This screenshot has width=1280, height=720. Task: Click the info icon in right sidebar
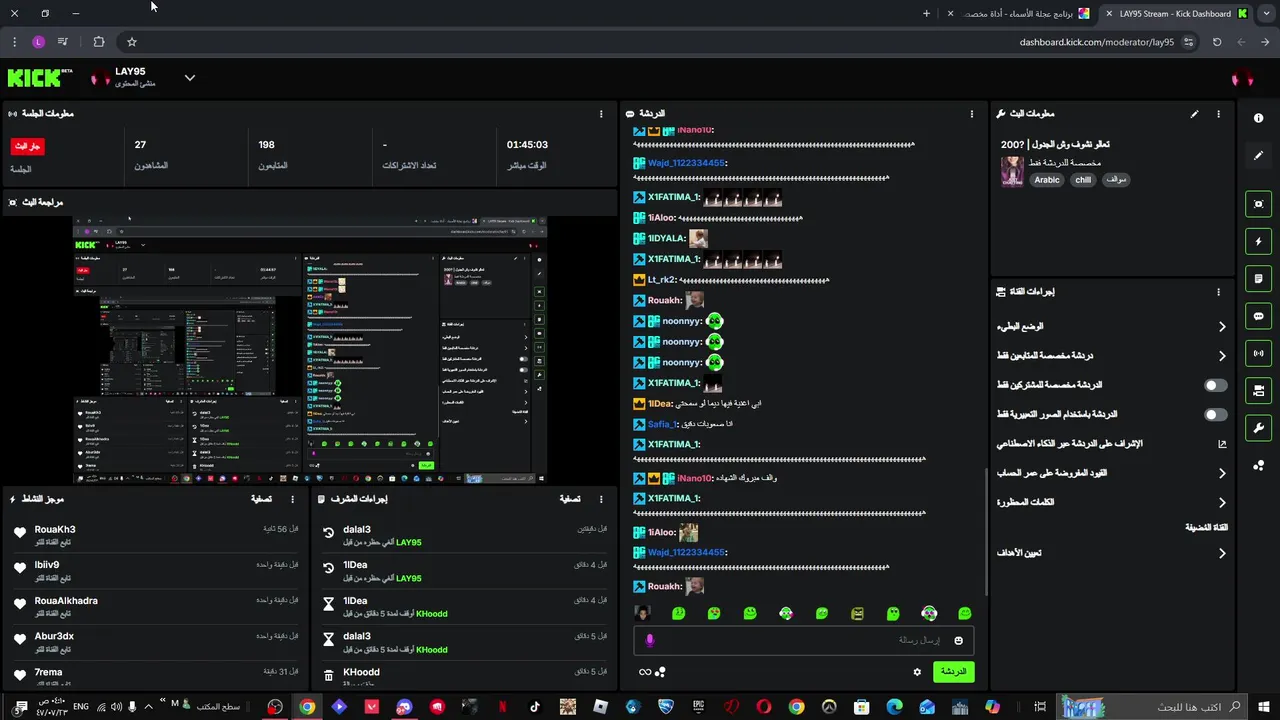1258,118
